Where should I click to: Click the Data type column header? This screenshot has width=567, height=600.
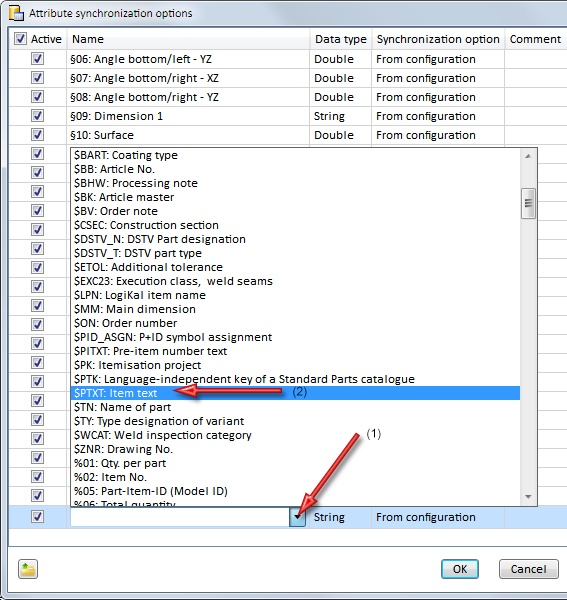341,39
